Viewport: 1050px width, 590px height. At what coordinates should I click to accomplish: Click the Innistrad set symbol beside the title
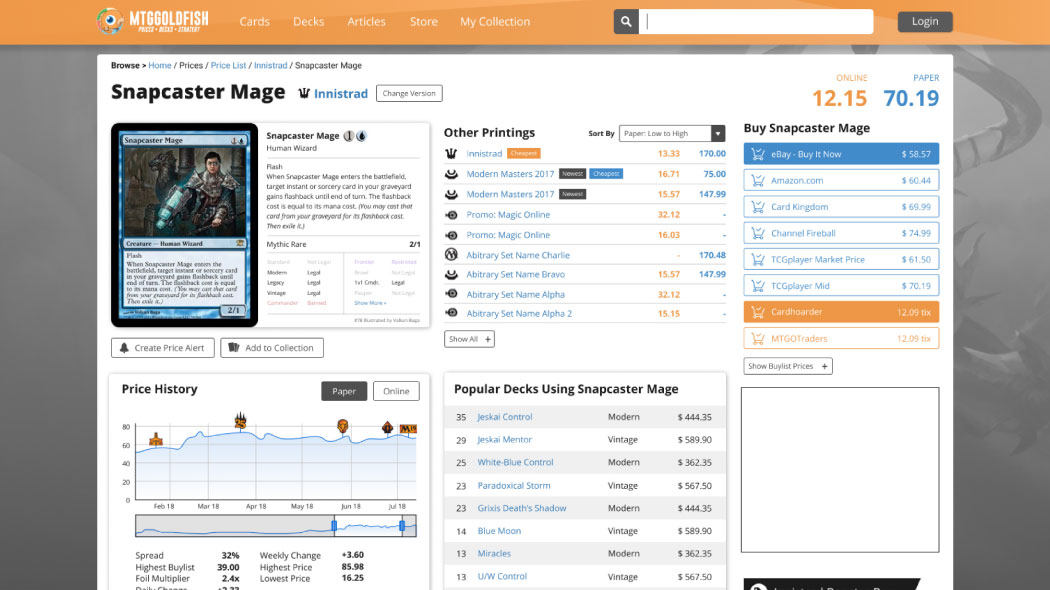[x=304, y=93]
